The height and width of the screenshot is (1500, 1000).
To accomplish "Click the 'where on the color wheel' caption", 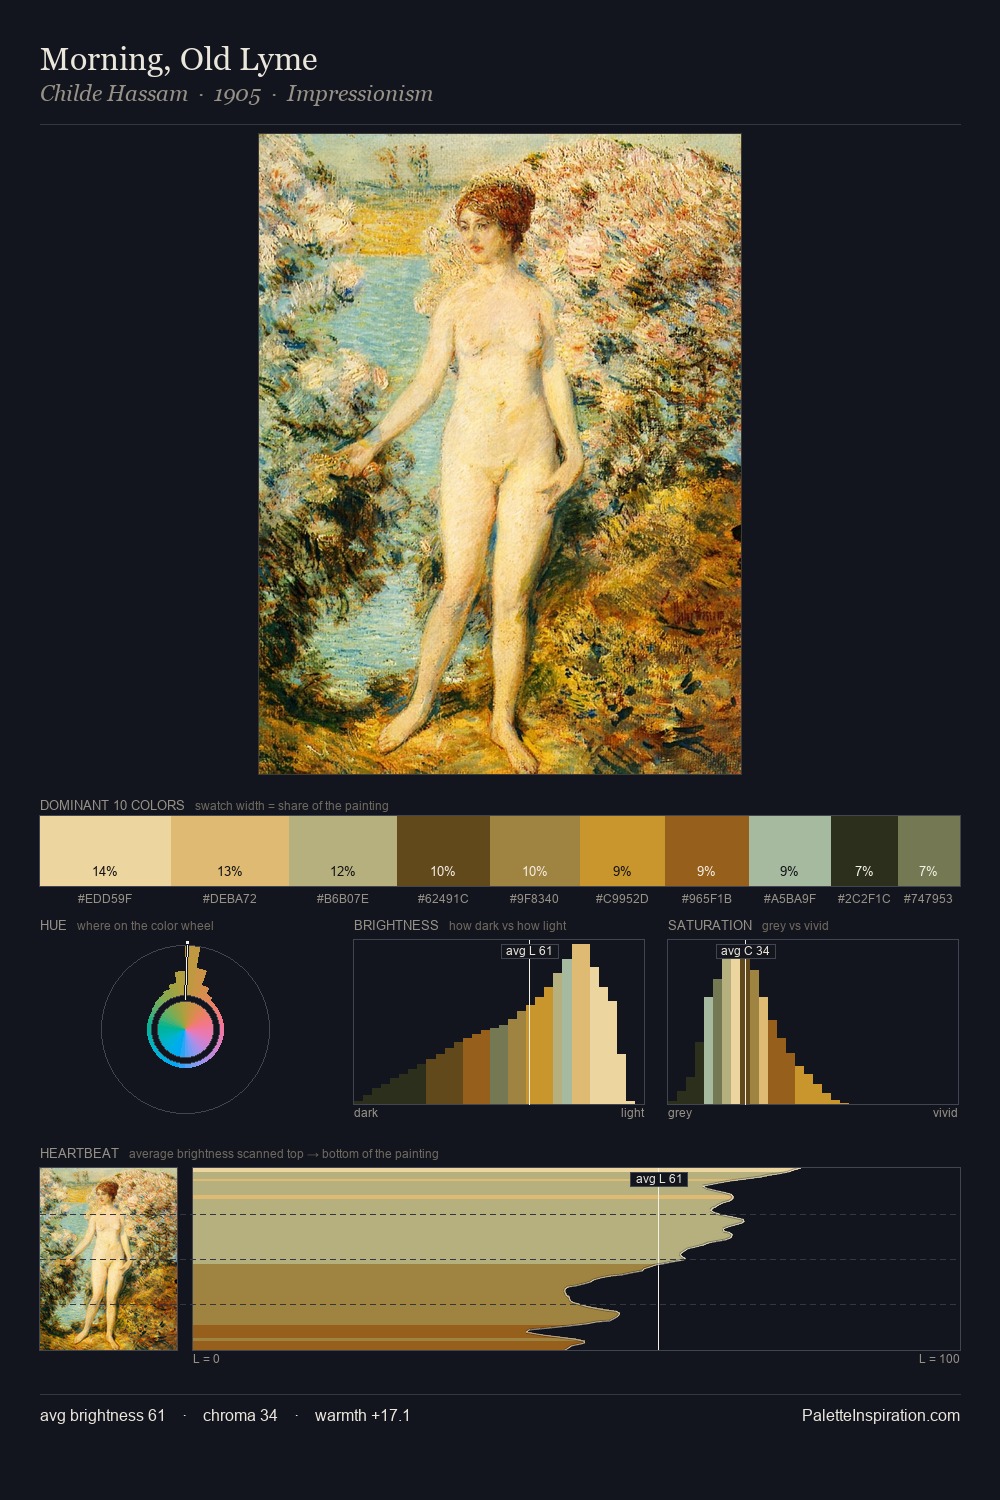I will click(145, 926).
